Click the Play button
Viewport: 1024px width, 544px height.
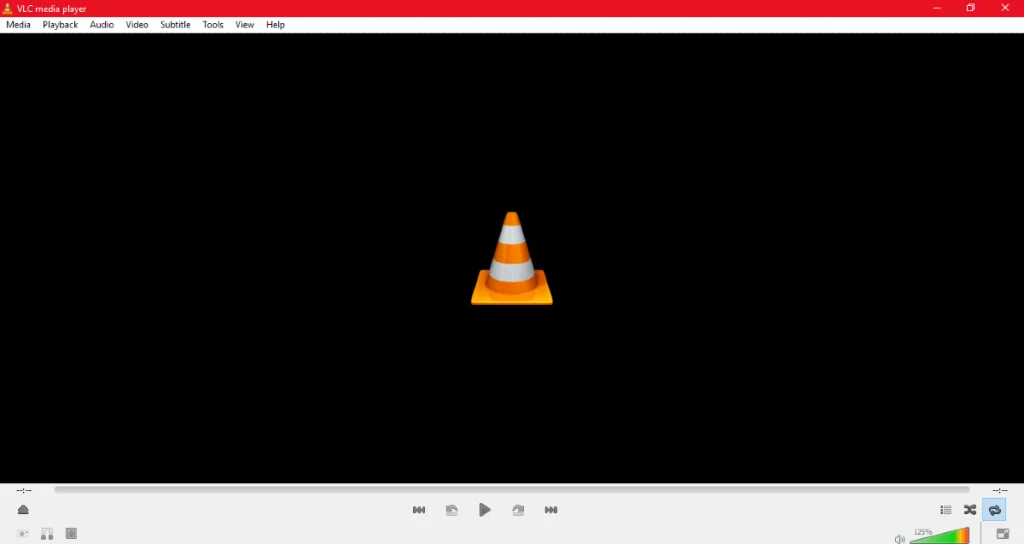(x=484, y=510)
